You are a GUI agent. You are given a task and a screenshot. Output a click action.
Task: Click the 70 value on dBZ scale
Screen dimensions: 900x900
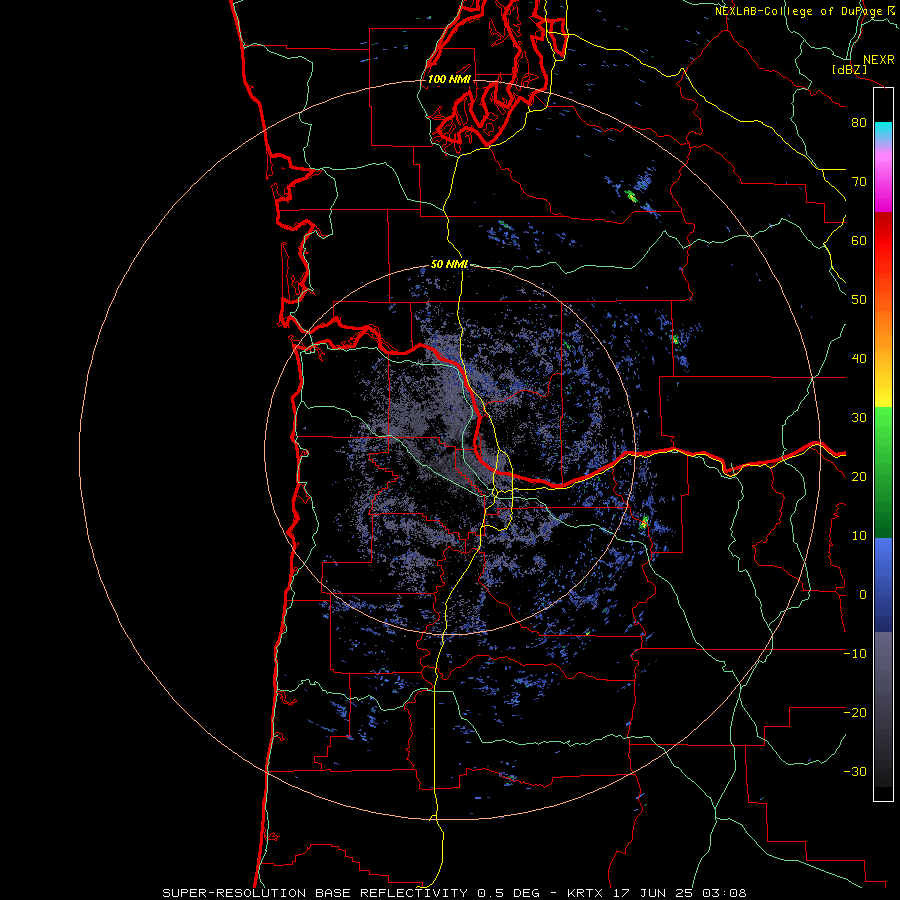[x=859, y=181]
